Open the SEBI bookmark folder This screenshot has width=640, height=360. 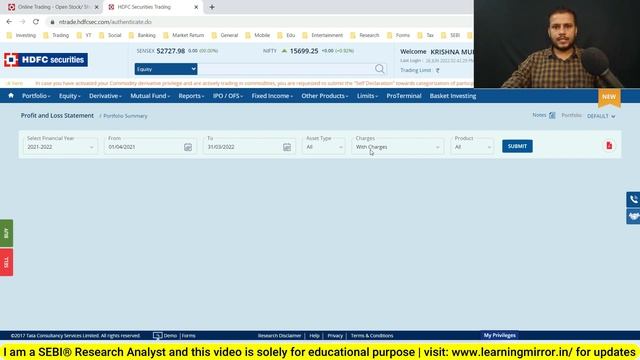pos(451,36)
